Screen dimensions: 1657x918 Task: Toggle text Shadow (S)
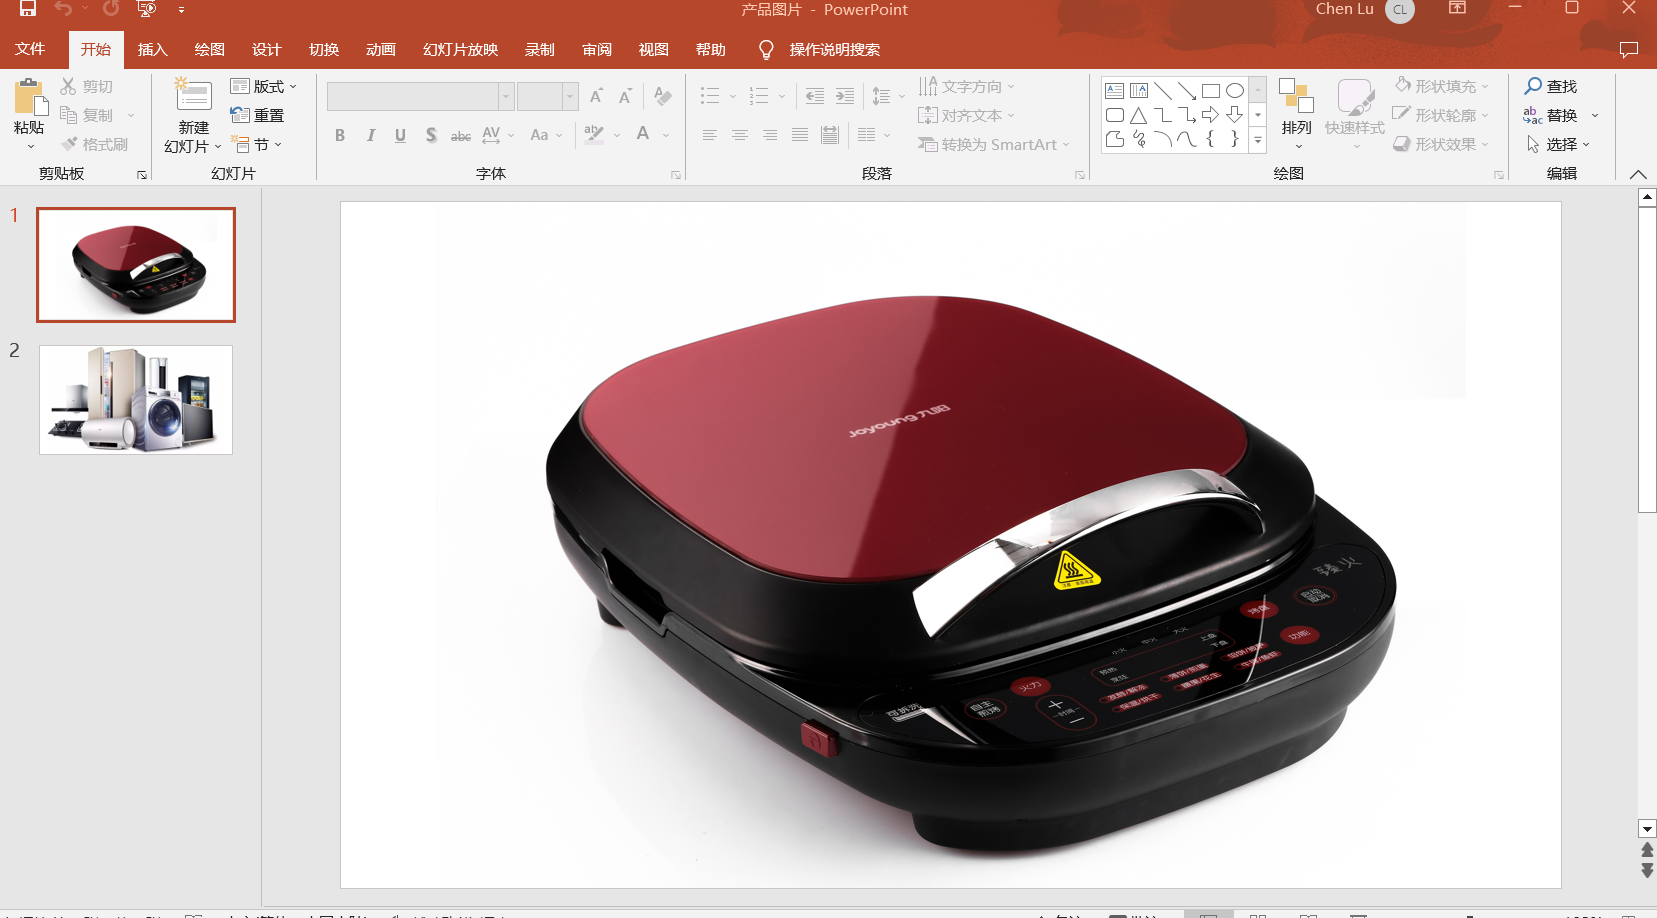[x=431, y=135]
